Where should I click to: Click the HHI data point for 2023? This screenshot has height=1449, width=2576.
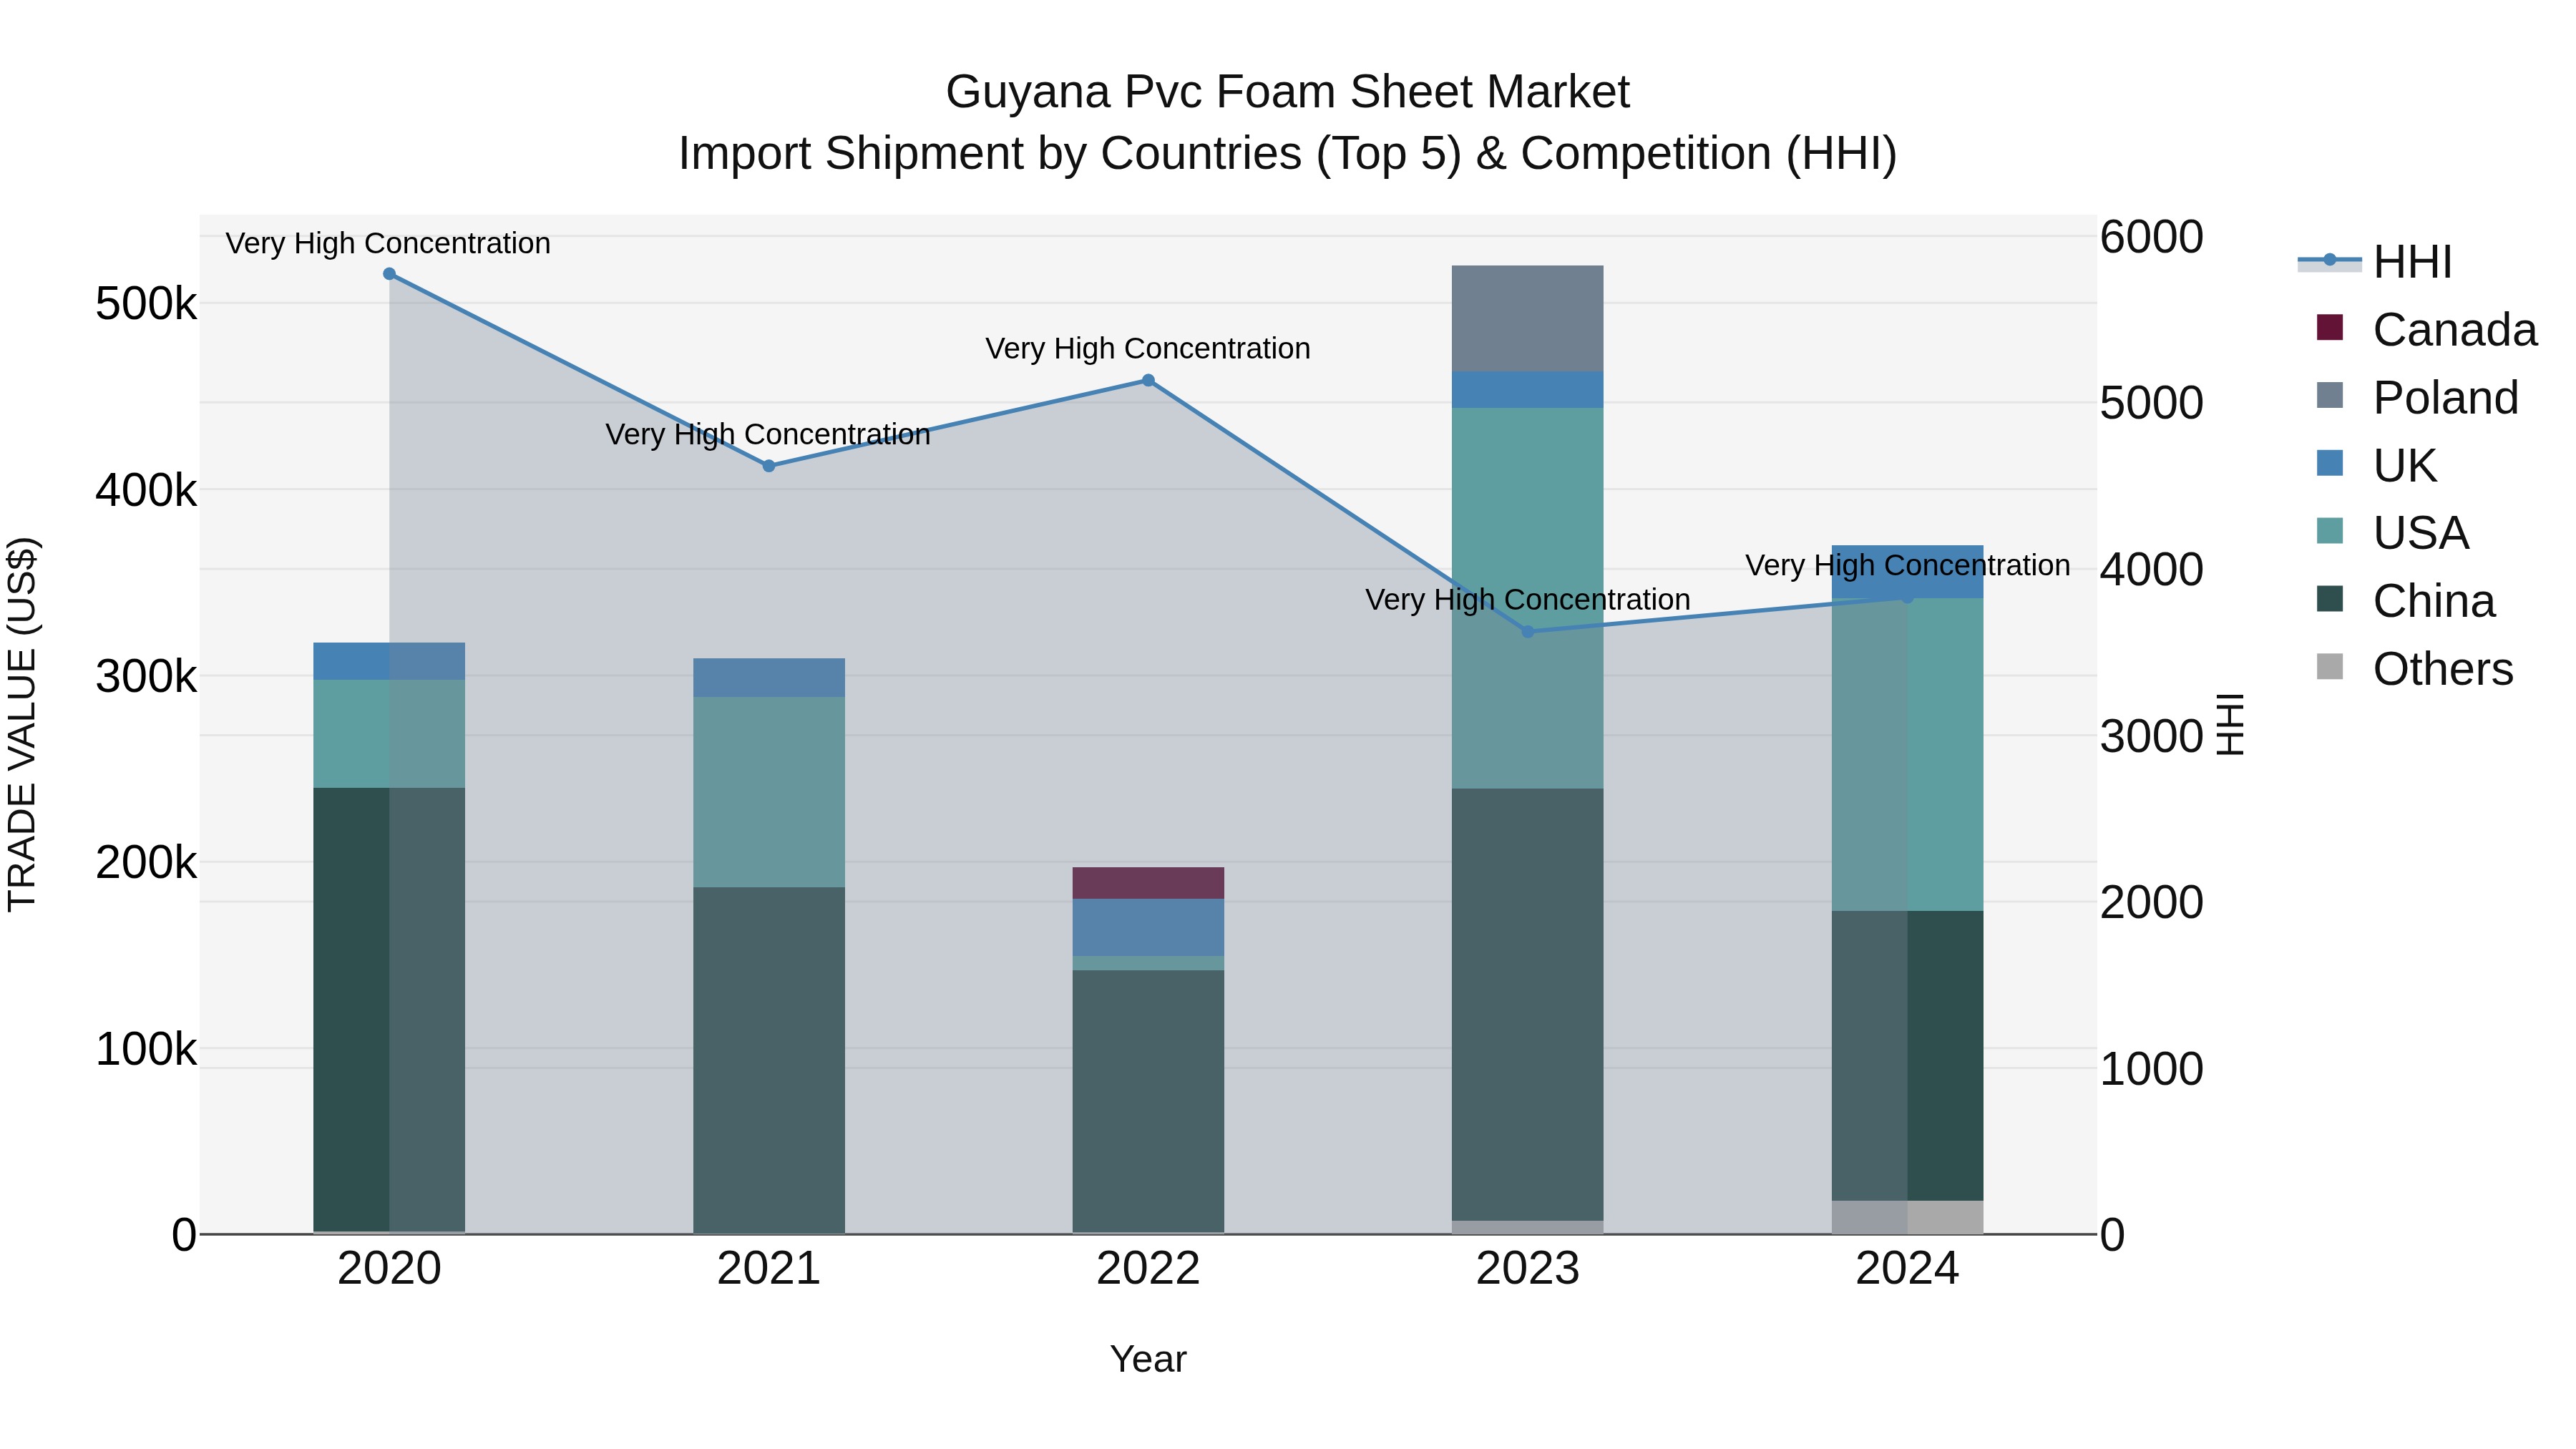pos(1528,632)
